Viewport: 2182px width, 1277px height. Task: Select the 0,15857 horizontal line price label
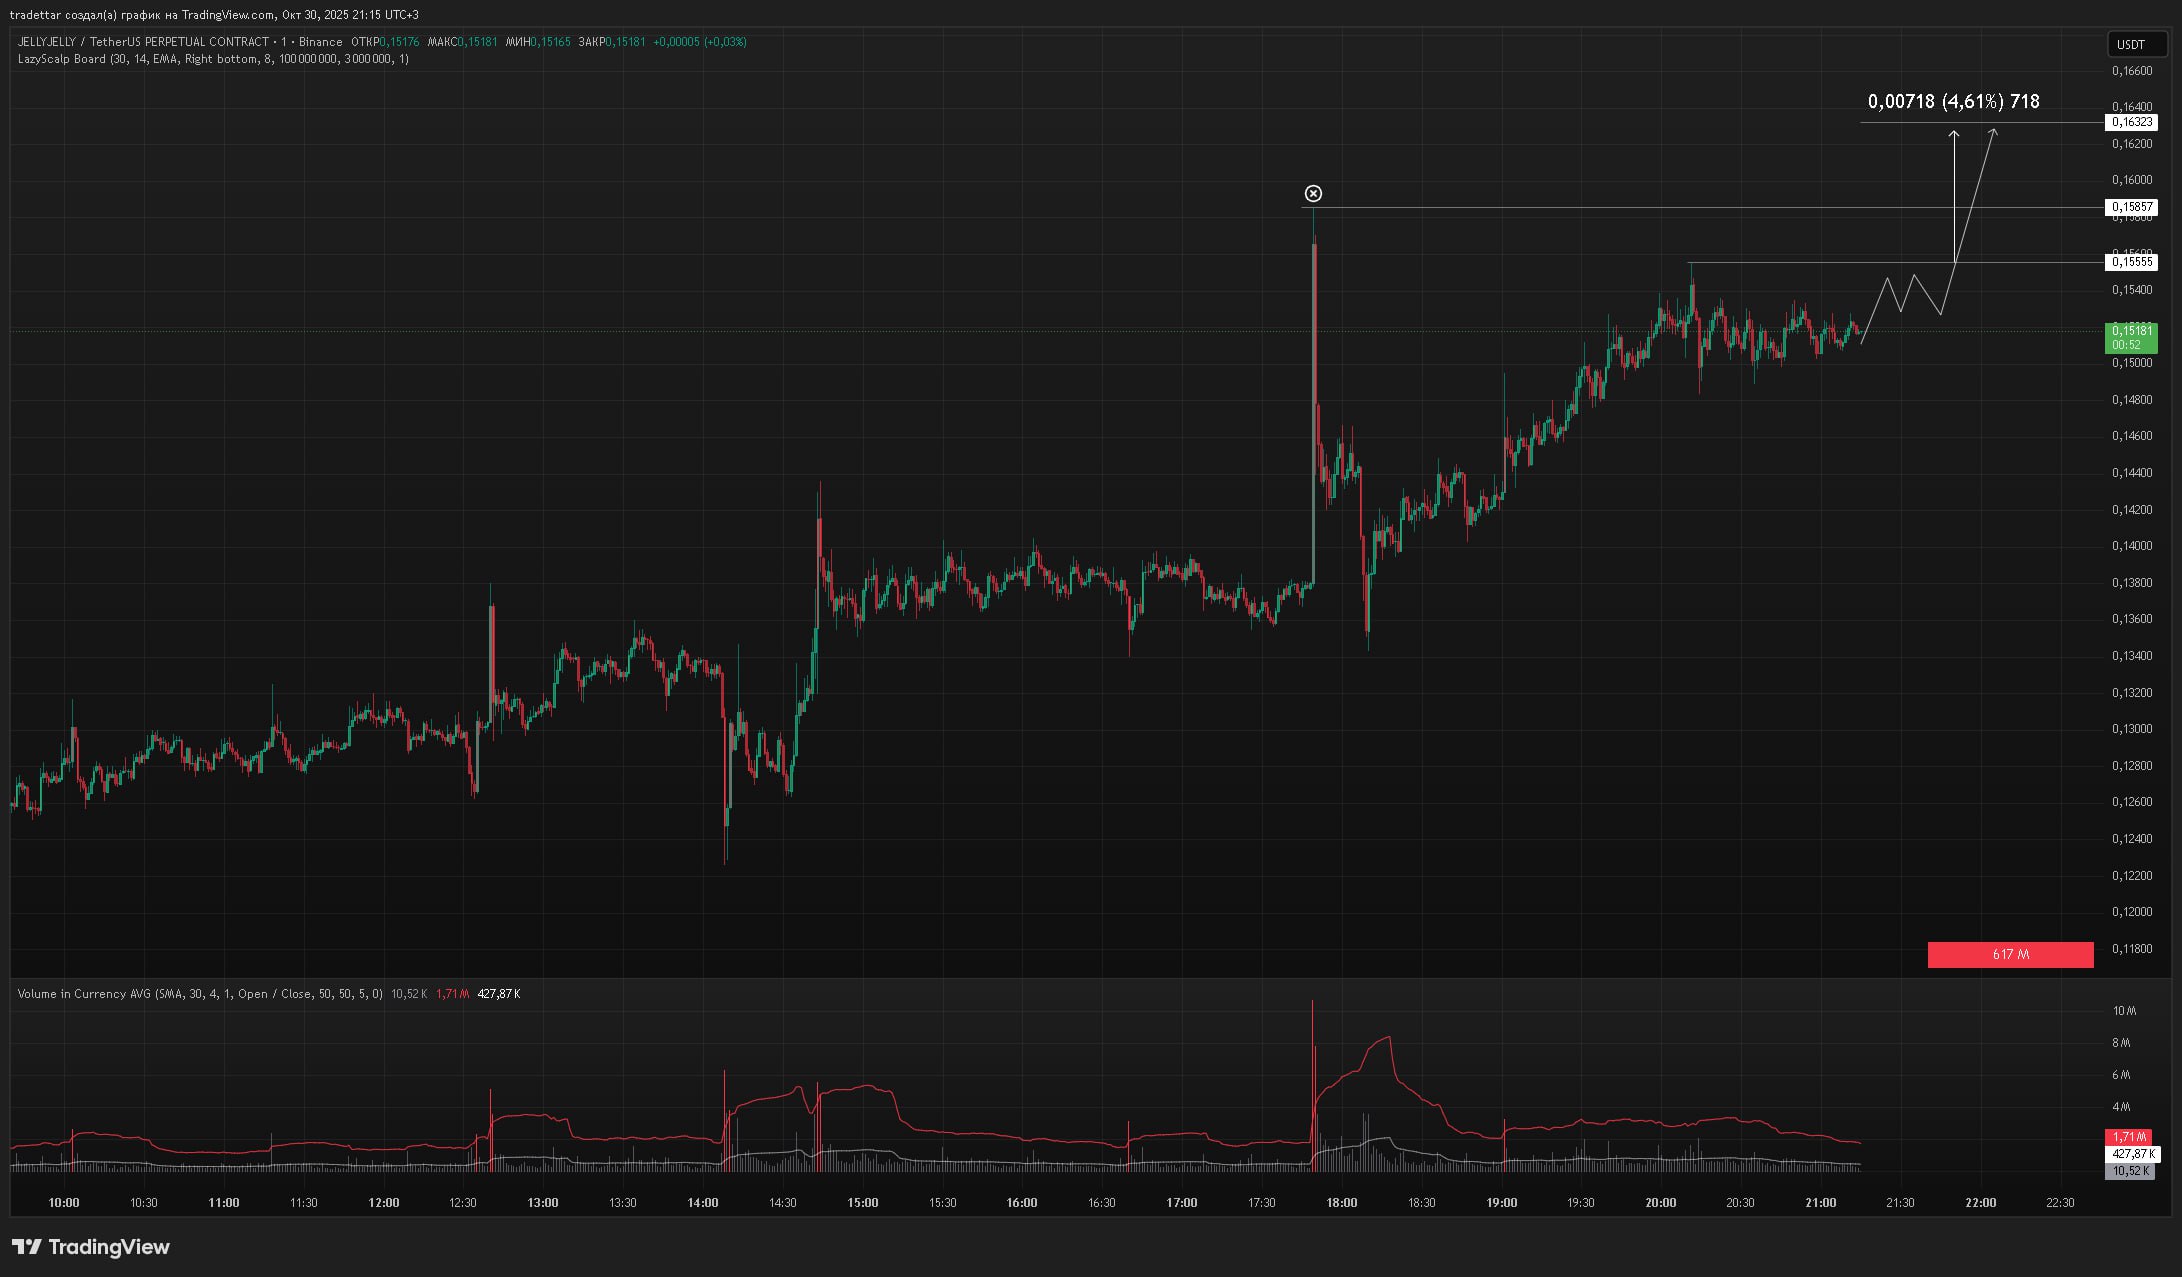click(2131, 207)
